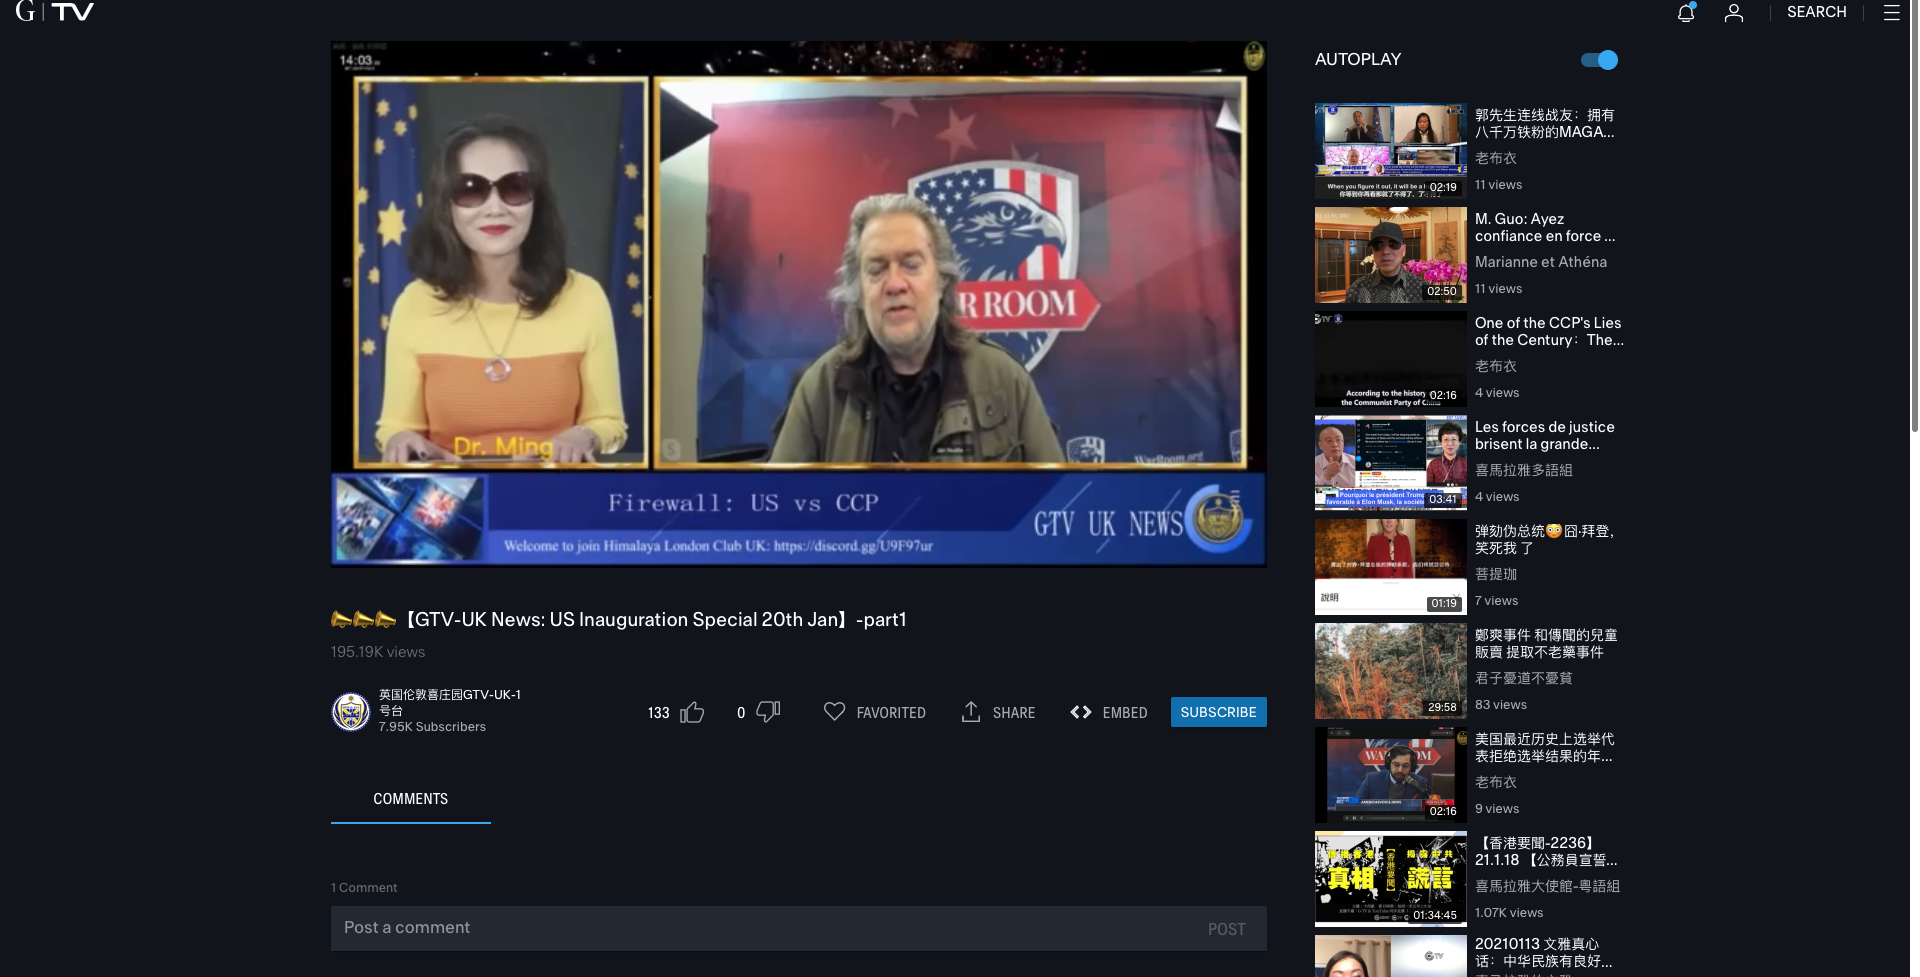This screenshot has width=1920, height=977.
Task: Open the GTV-UK channel avatar
Action: [351, 712]
